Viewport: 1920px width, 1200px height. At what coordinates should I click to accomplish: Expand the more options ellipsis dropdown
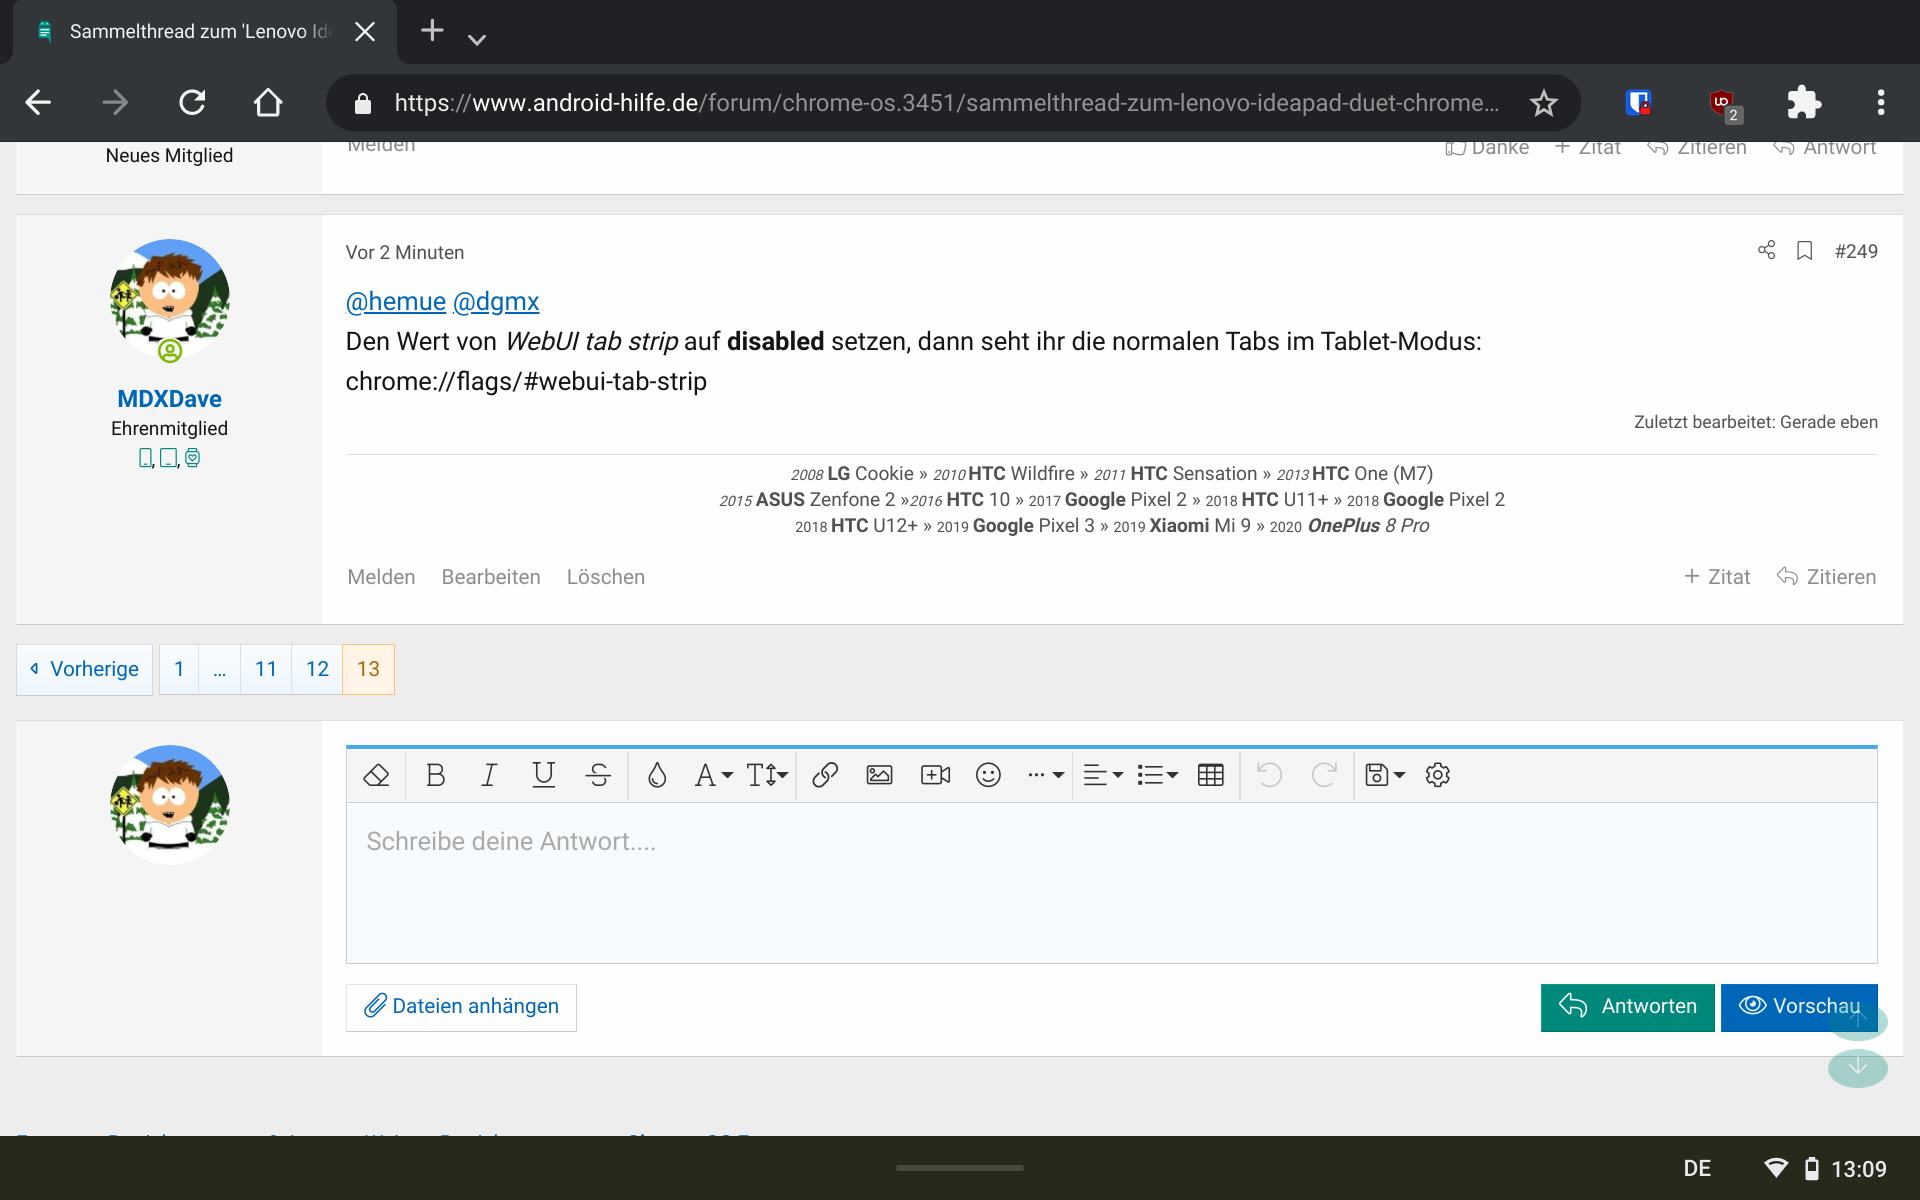point(1045,775)
